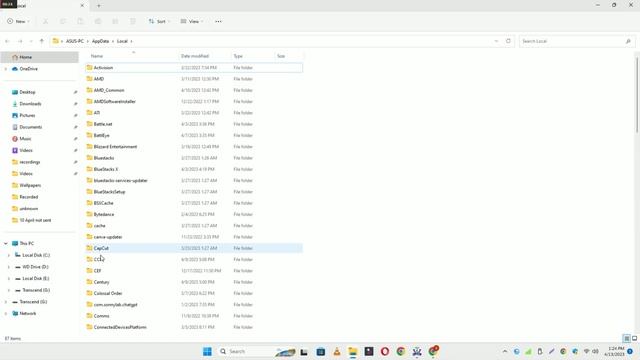Viewport: 640px width, 360px height.
Task: Collapse the This PC node
Action: [x=6, y=243]
